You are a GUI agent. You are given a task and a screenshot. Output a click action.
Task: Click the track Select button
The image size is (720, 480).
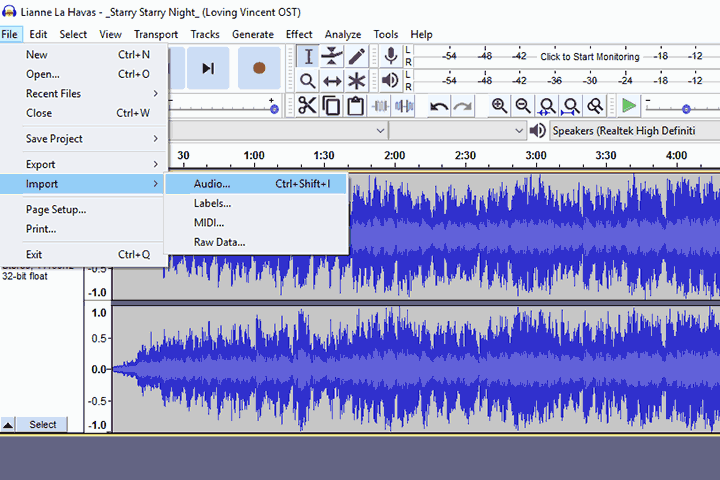[42, 424]
